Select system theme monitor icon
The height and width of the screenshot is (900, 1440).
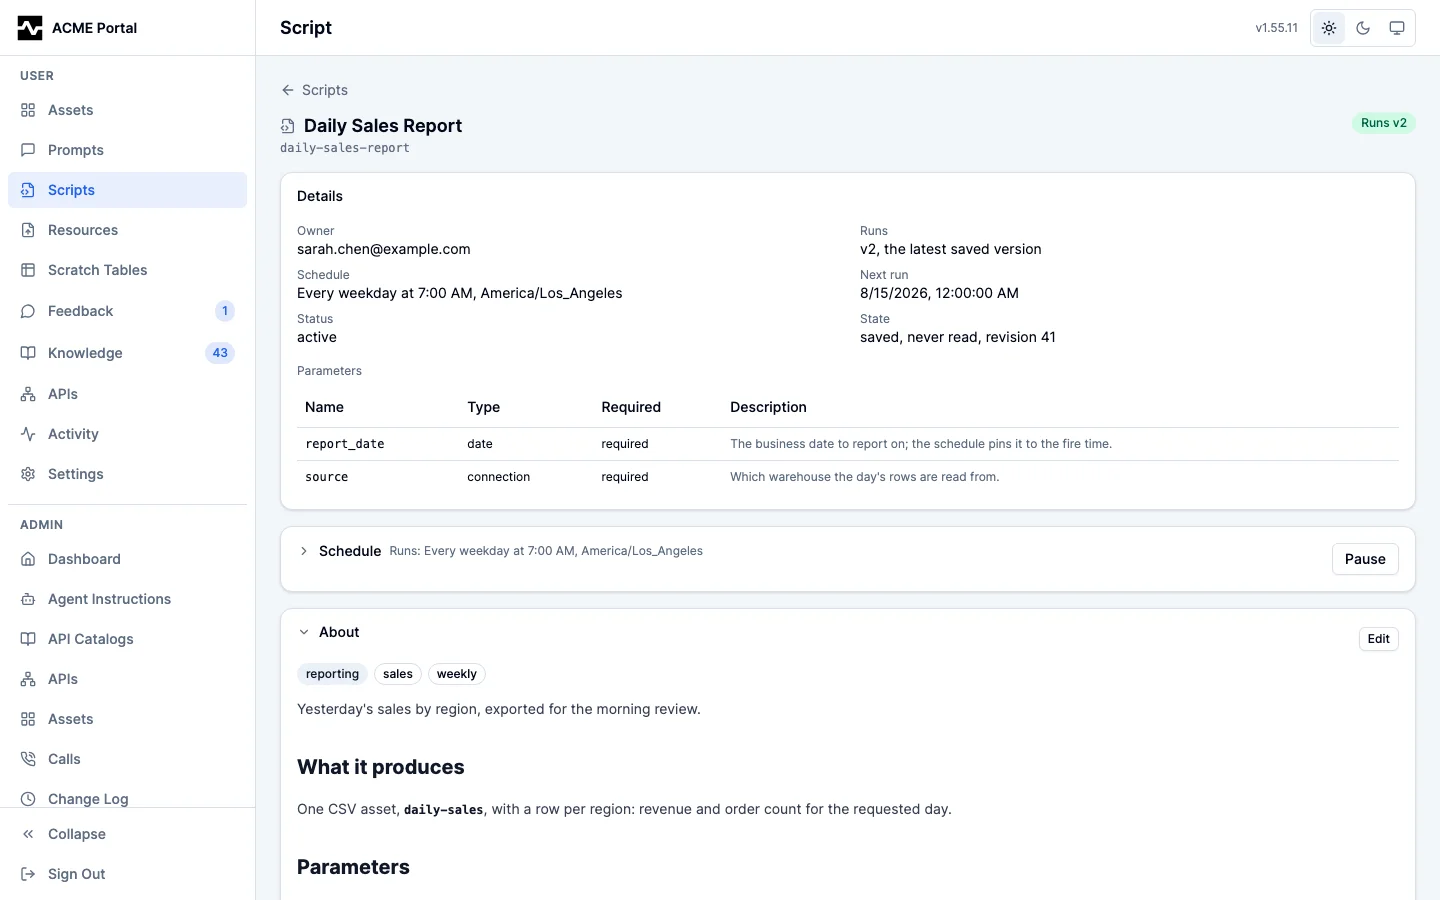point(1397,28)
